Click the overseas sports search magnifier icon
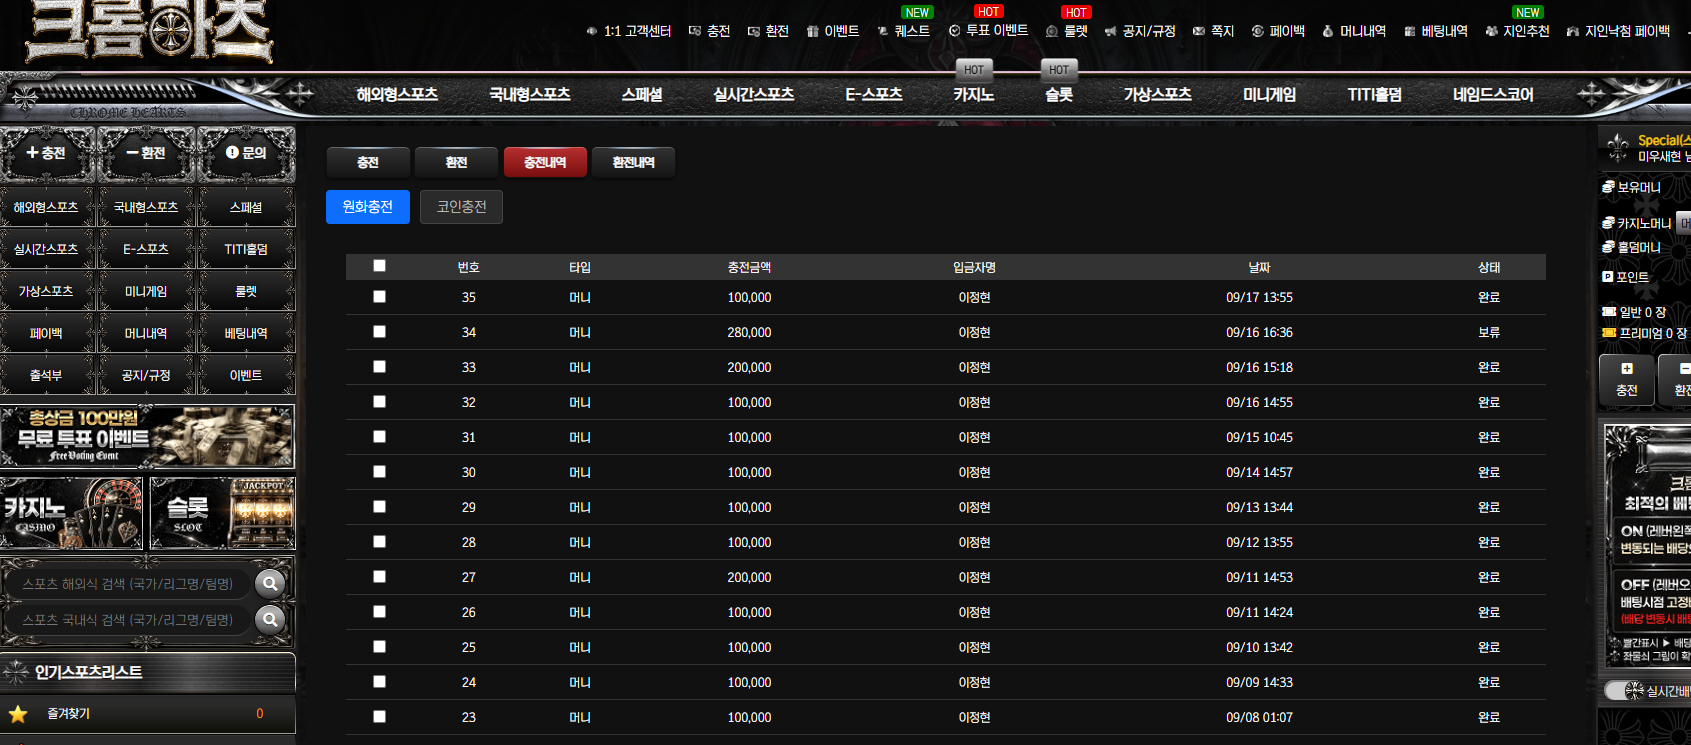The height and width of the screenshot is (745, 1691). [x=270, y=584]
